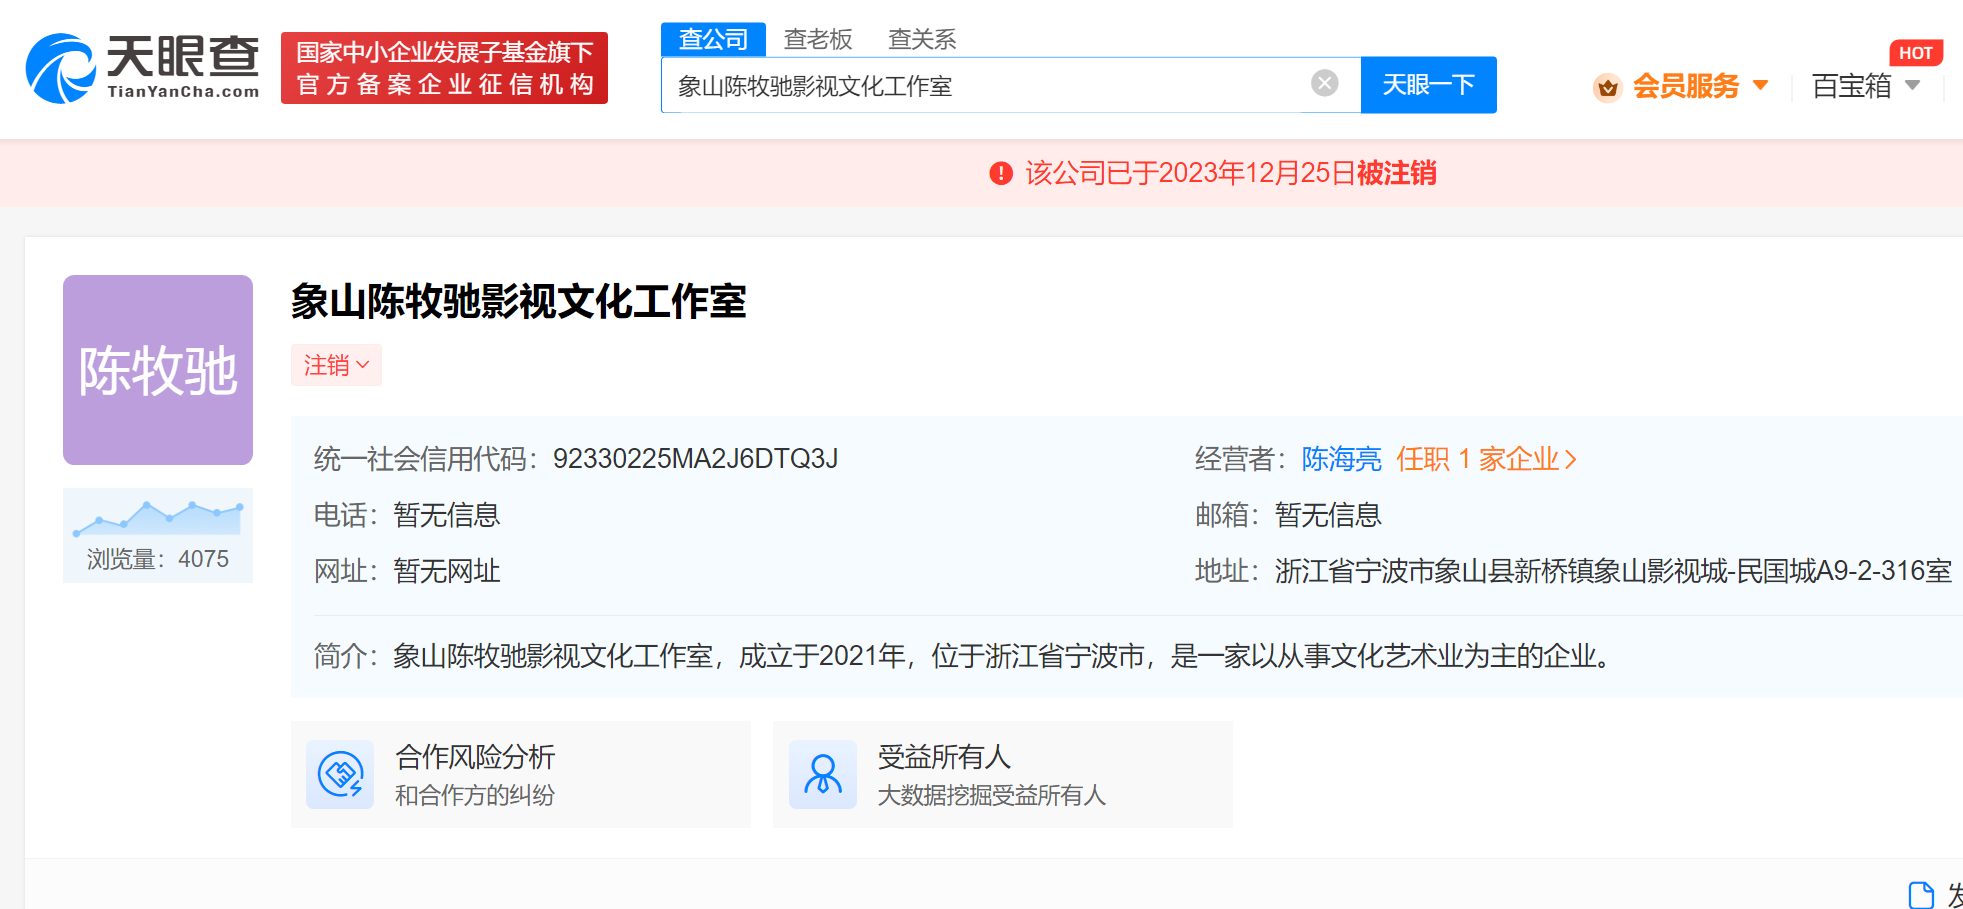Click the HOT badge above 百宝箱
The image size is (1963, 909).
click(1915, 53)
